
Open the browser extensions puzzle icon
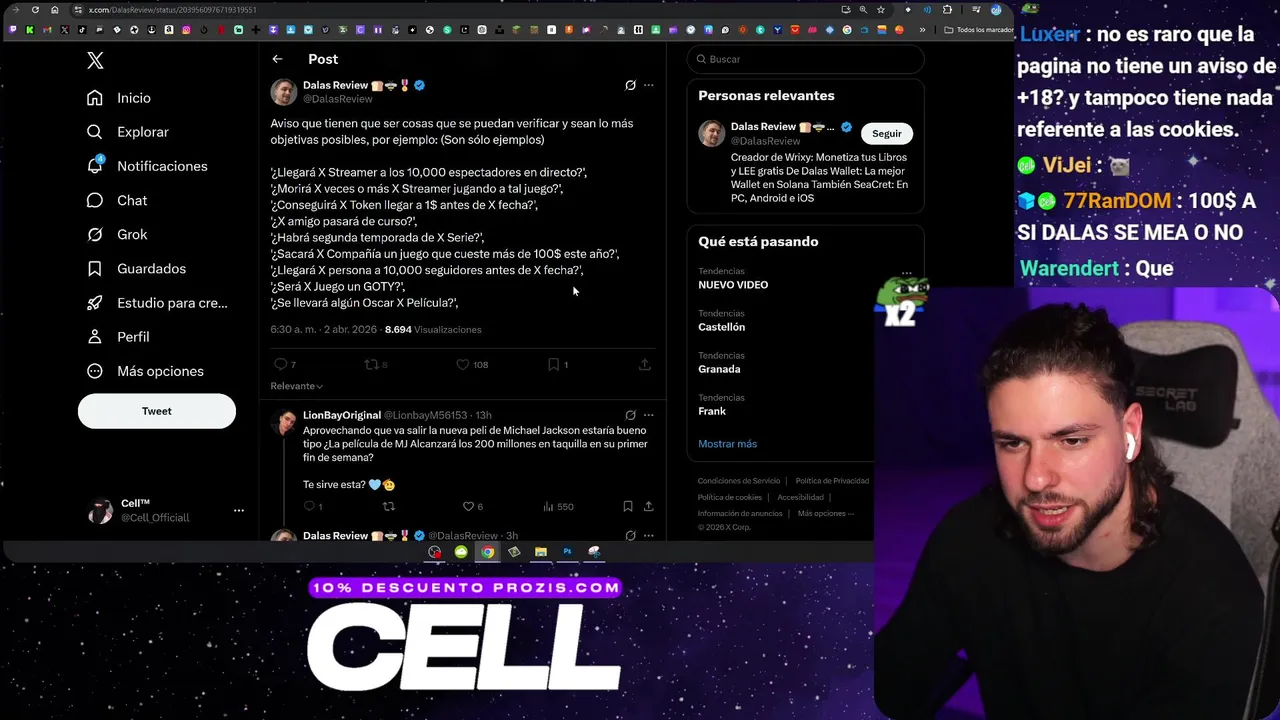click(x=947, y=10)
